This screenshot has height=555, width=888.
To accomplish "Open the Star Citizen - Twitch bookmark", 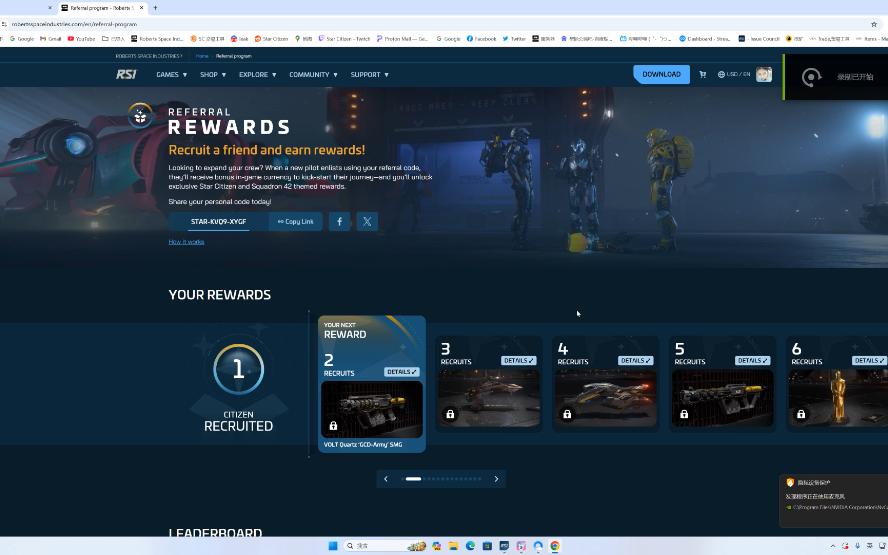I will point(344,39).
